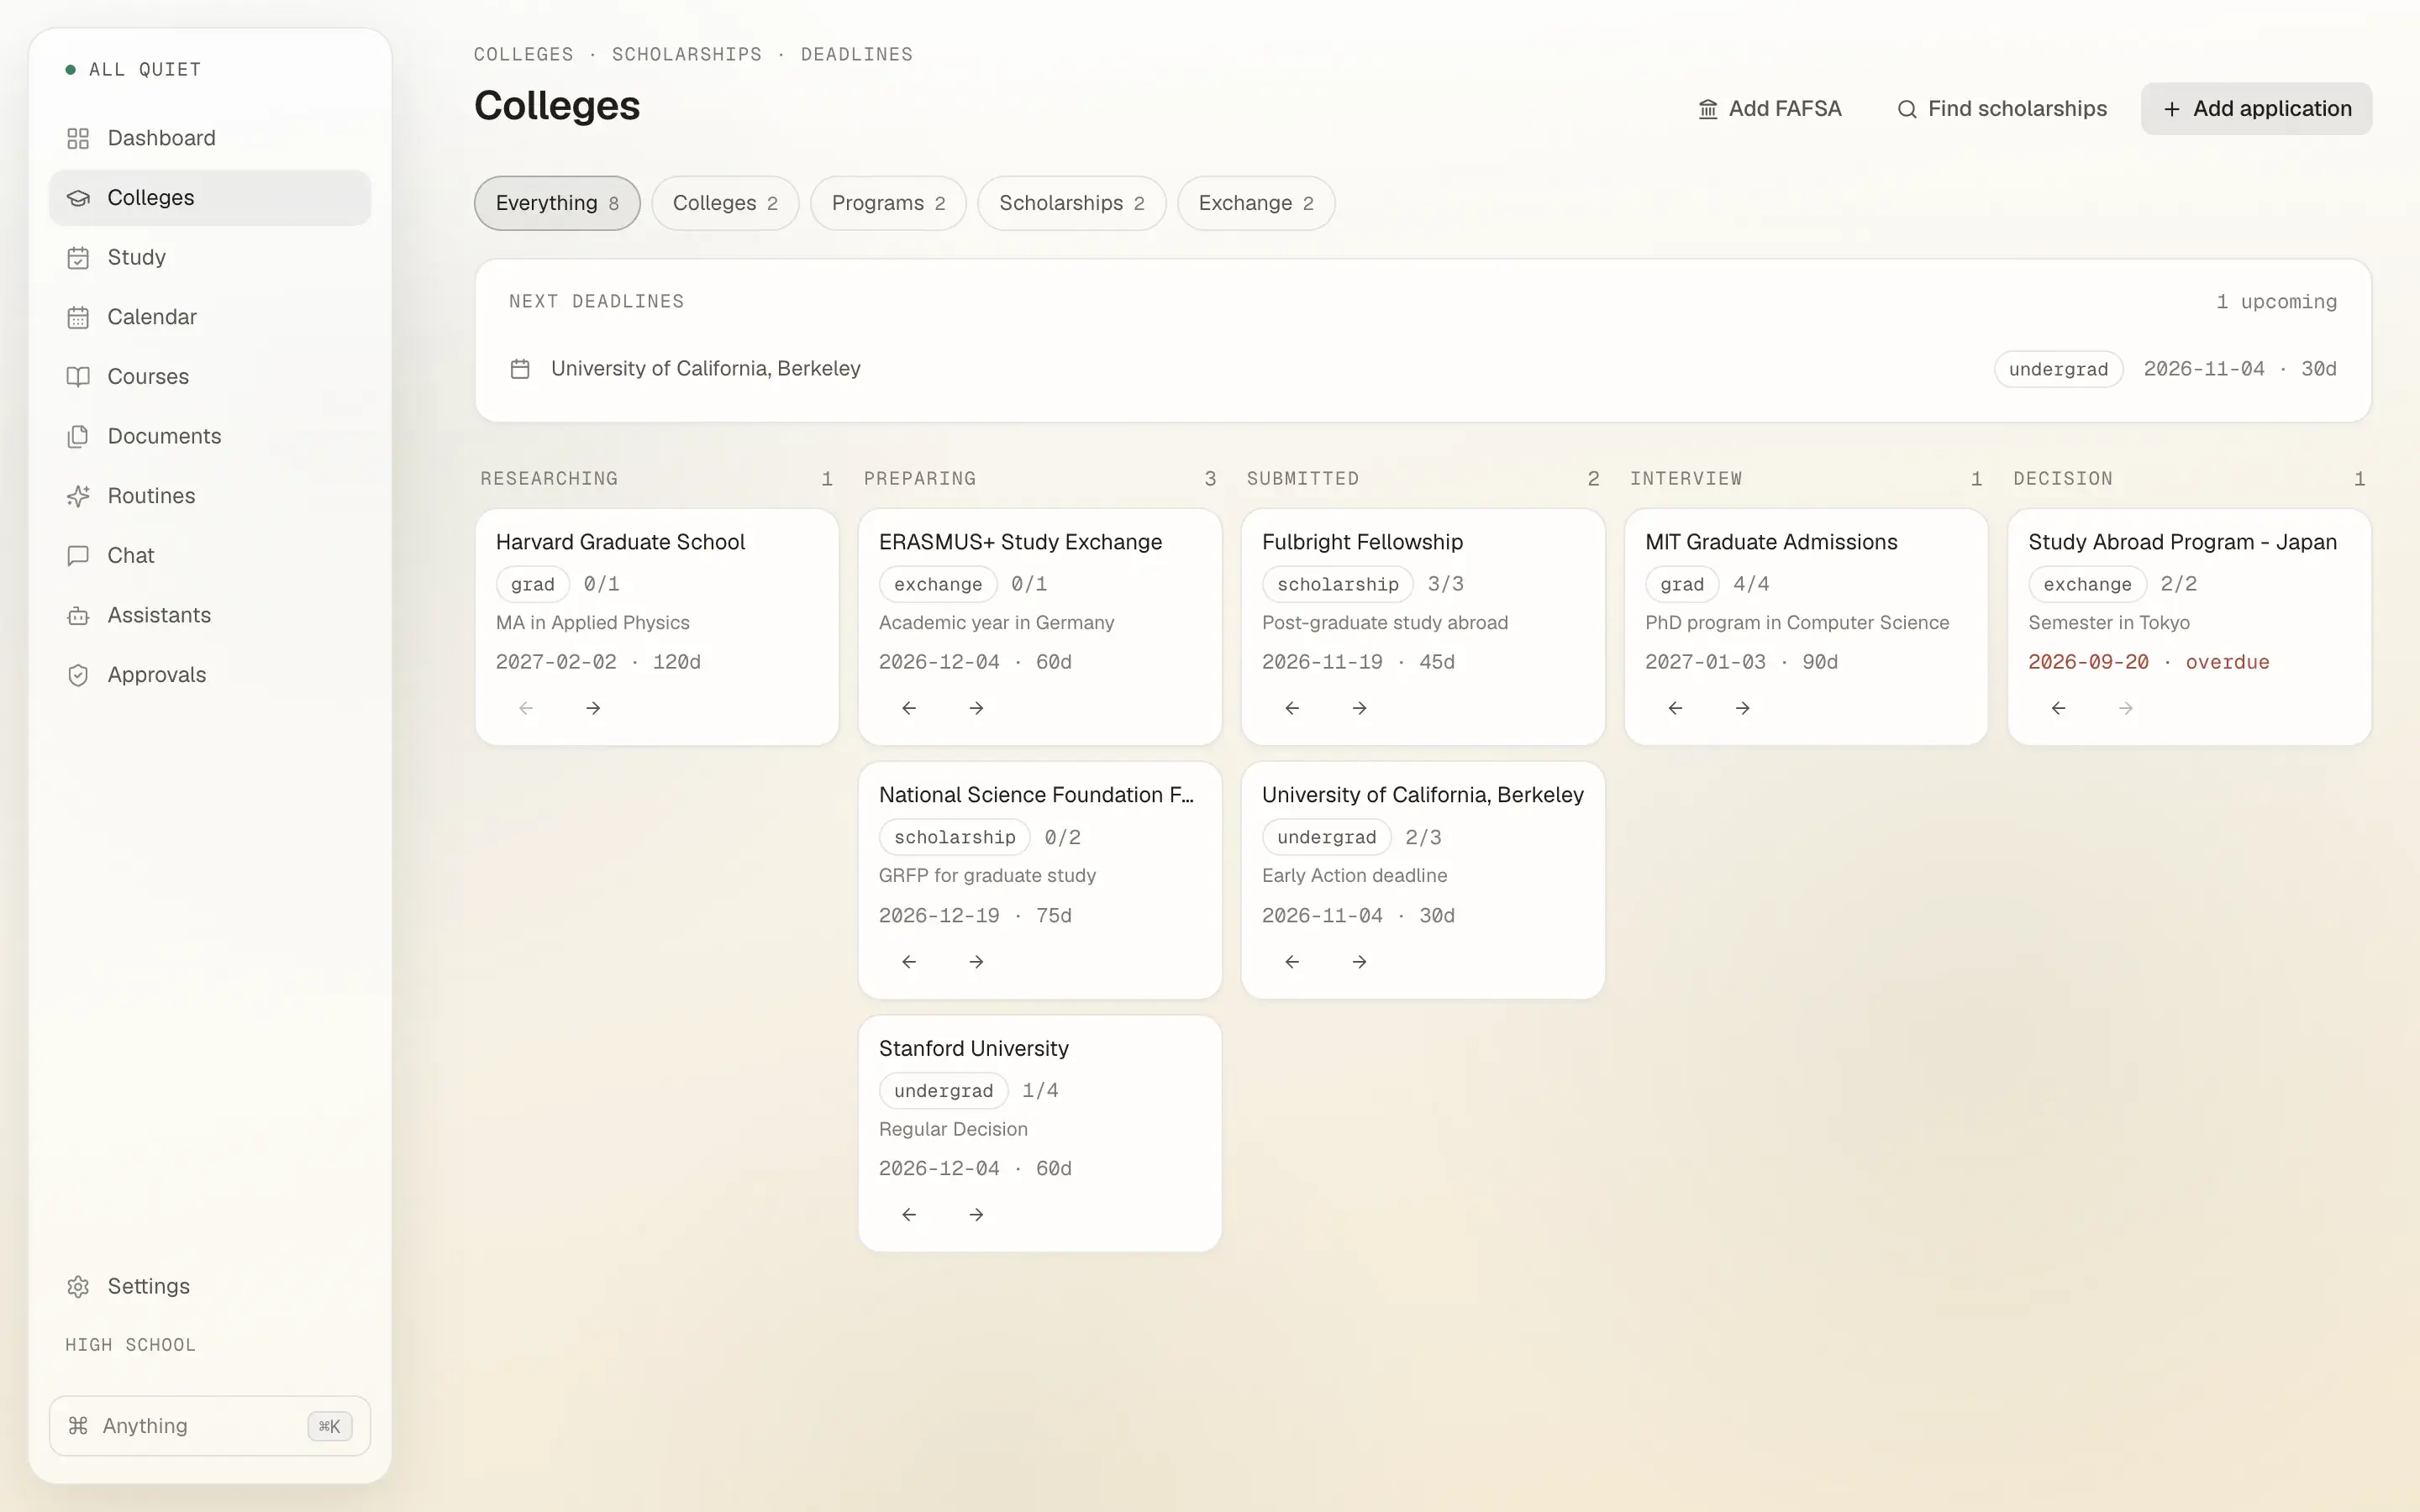Open University of California, Berkeley deadline row
Viewport: 2420px width, 1512px height.
[x=1422, y=369]
